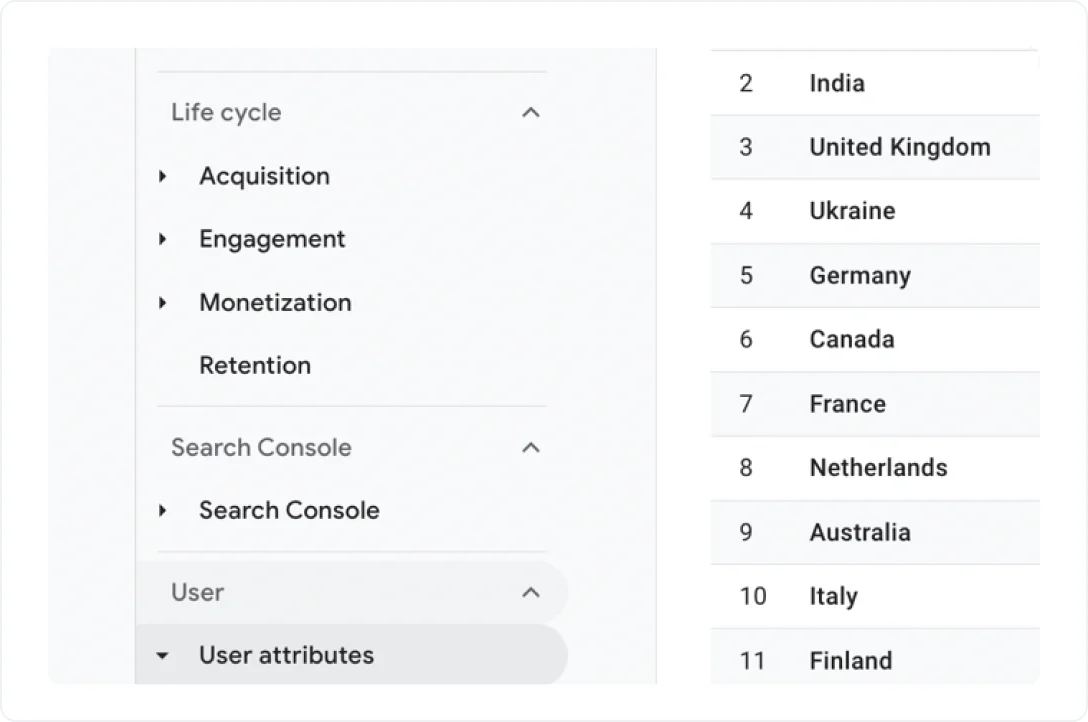Click the United Kingdom table row

pos(899,147)
